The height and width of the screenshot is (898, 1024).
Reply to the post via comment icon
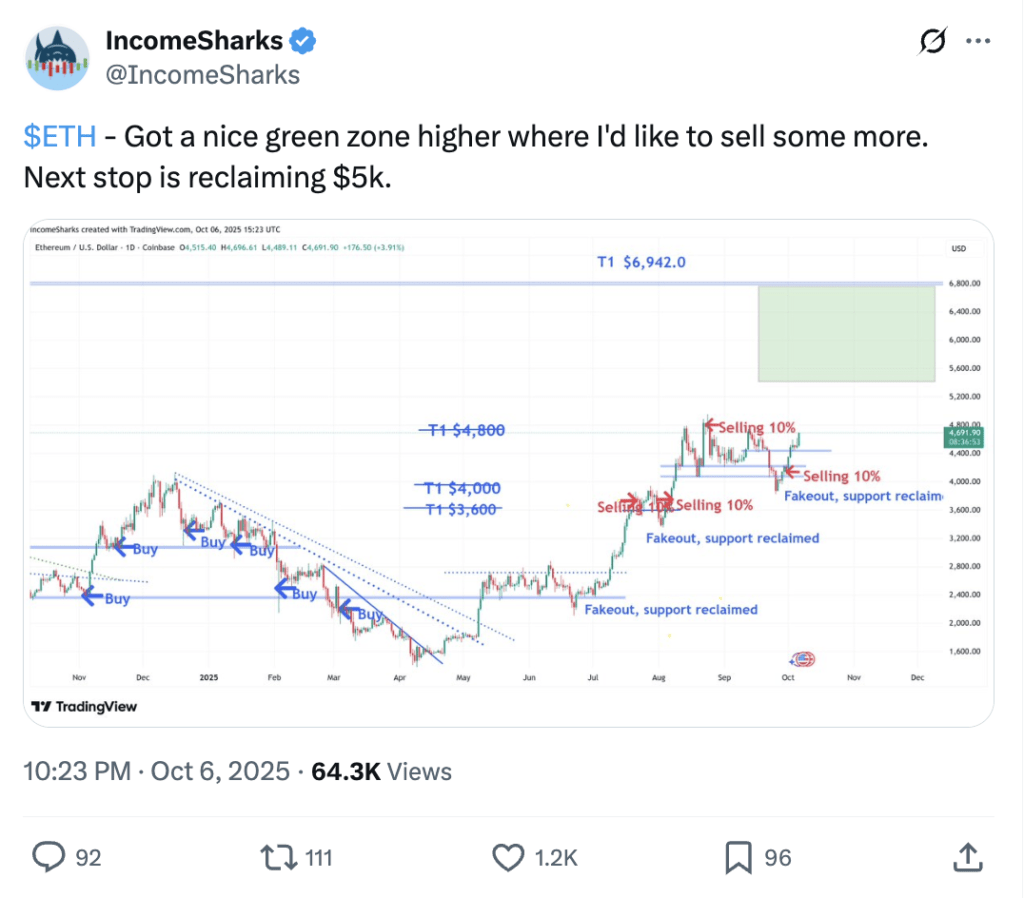pos(49,856)
